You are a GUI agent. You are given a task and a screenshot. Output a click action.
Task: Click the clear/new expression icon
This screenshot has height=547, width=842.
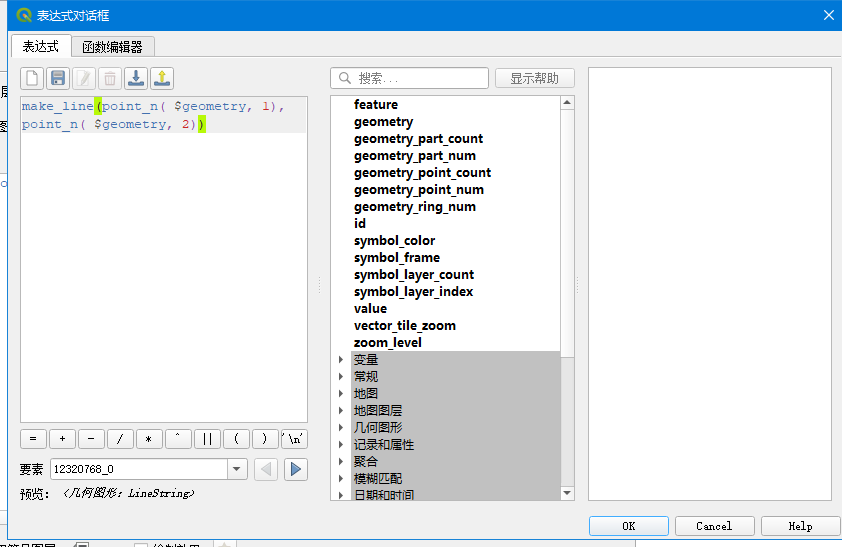[33, 78]
